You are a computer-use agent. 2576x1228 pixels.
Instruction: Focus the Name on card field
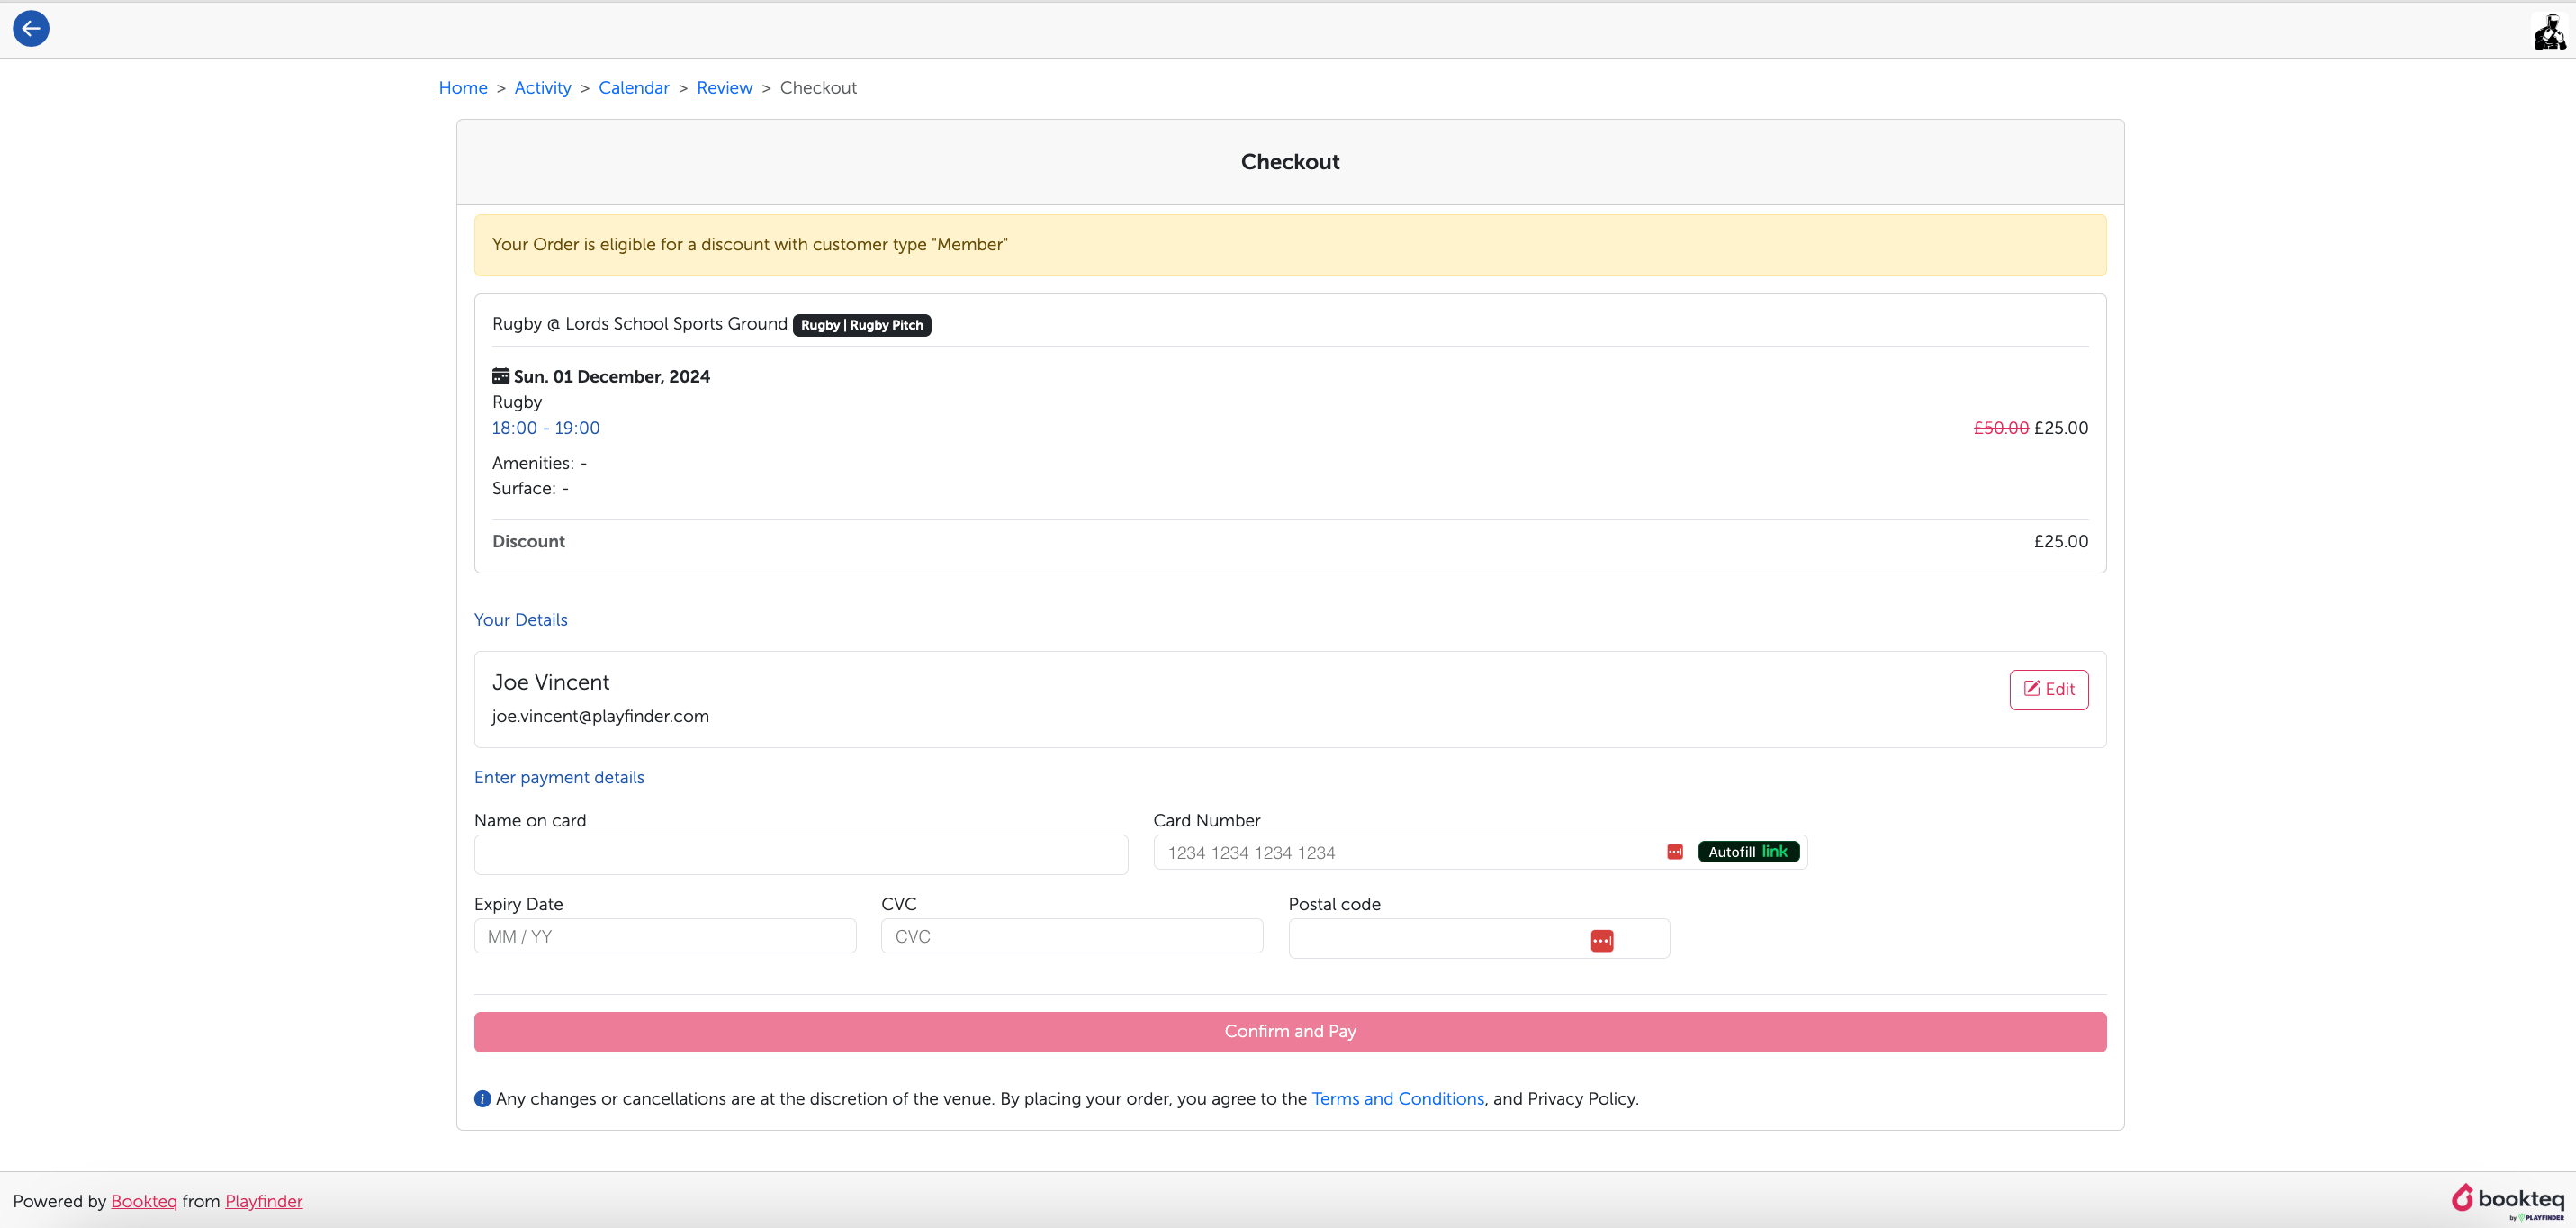[801, 855]
